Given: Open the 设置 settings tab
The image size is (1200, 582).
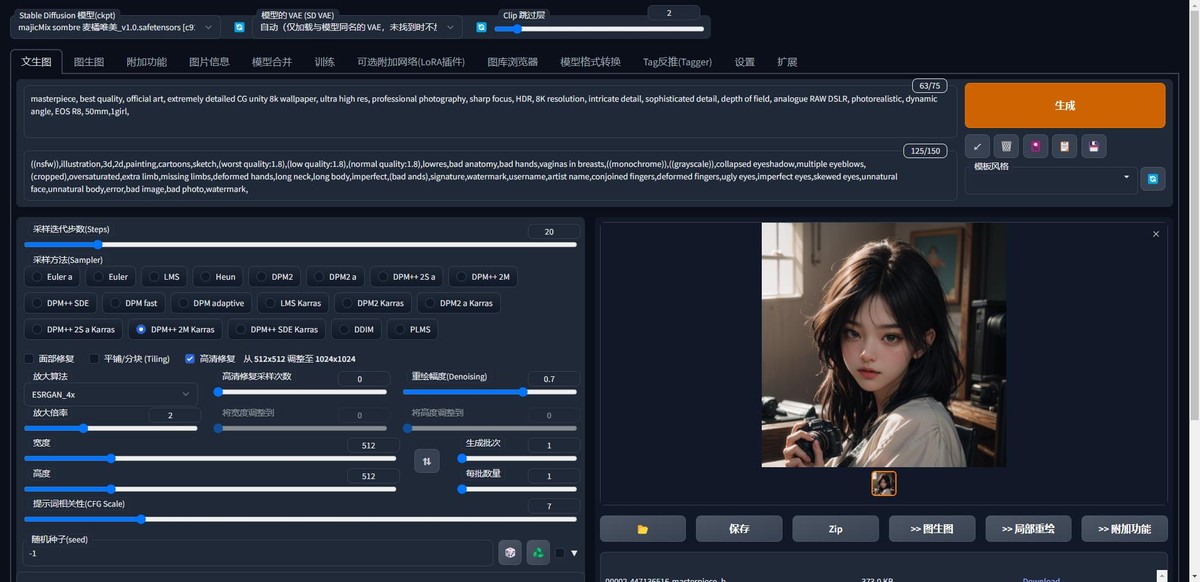Looking at the screenshot, I should (x=744, y=61).
